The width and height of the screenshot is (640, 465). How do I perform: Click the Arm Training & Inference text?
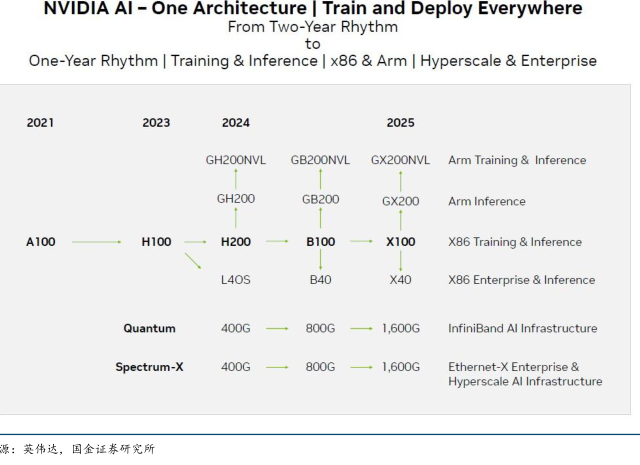[517, 160]
